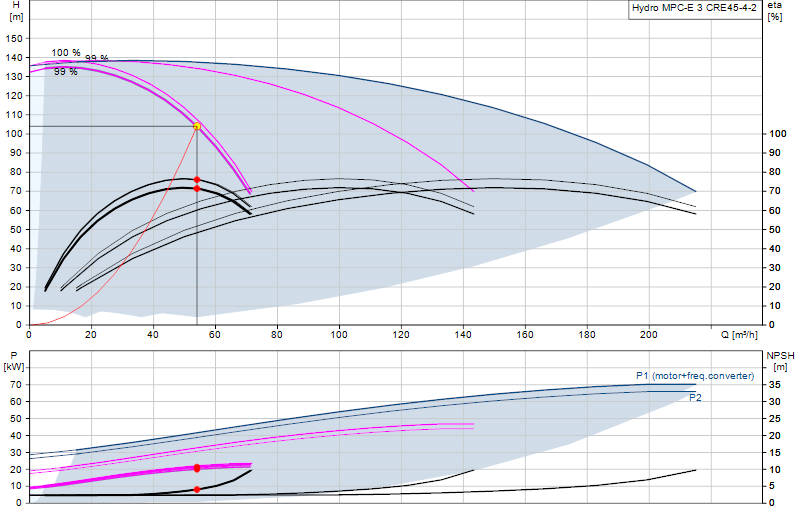The image size is (800, 520).
Task: Click the Hydro MPC-E 3 CRE45-4-2 title box
Action: (x=694, y=9)
